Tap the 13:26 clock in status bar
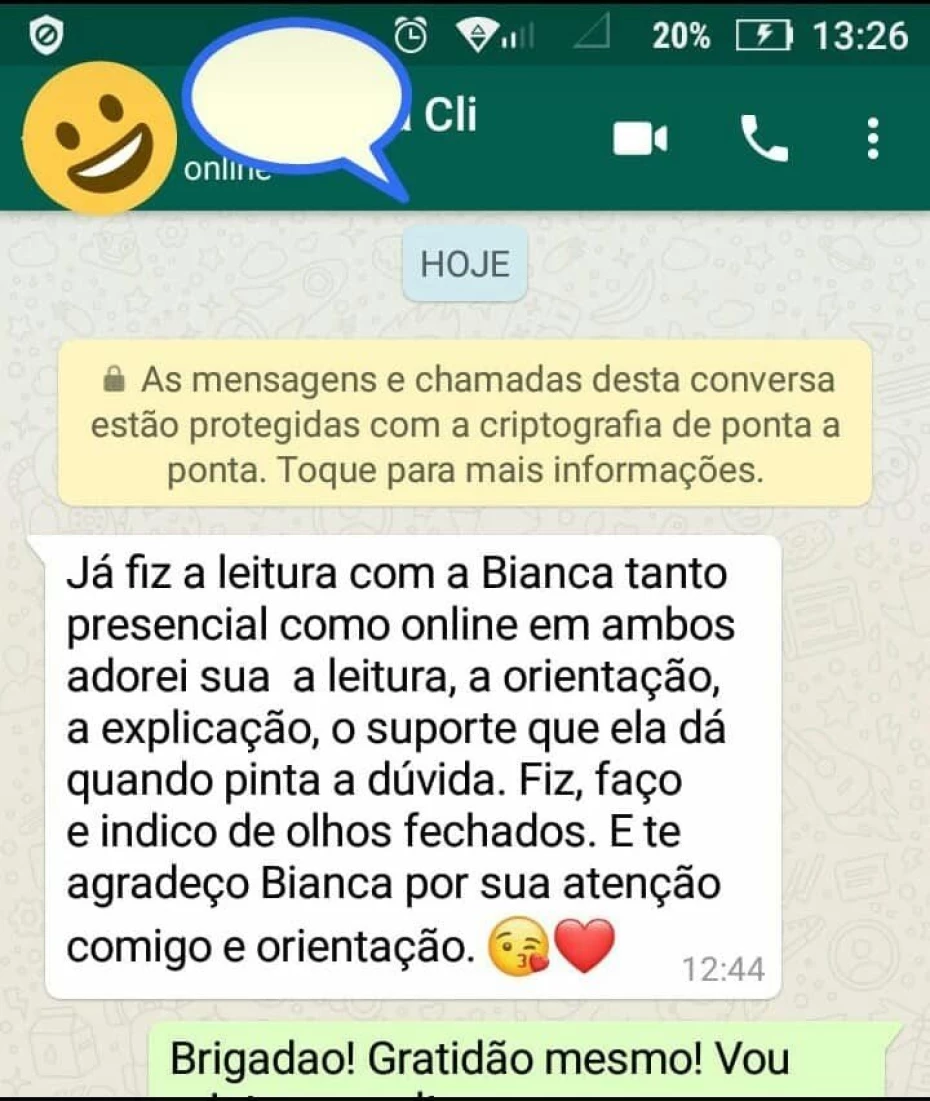Viewport: 930px width, 1101px height. pos(860,36)
